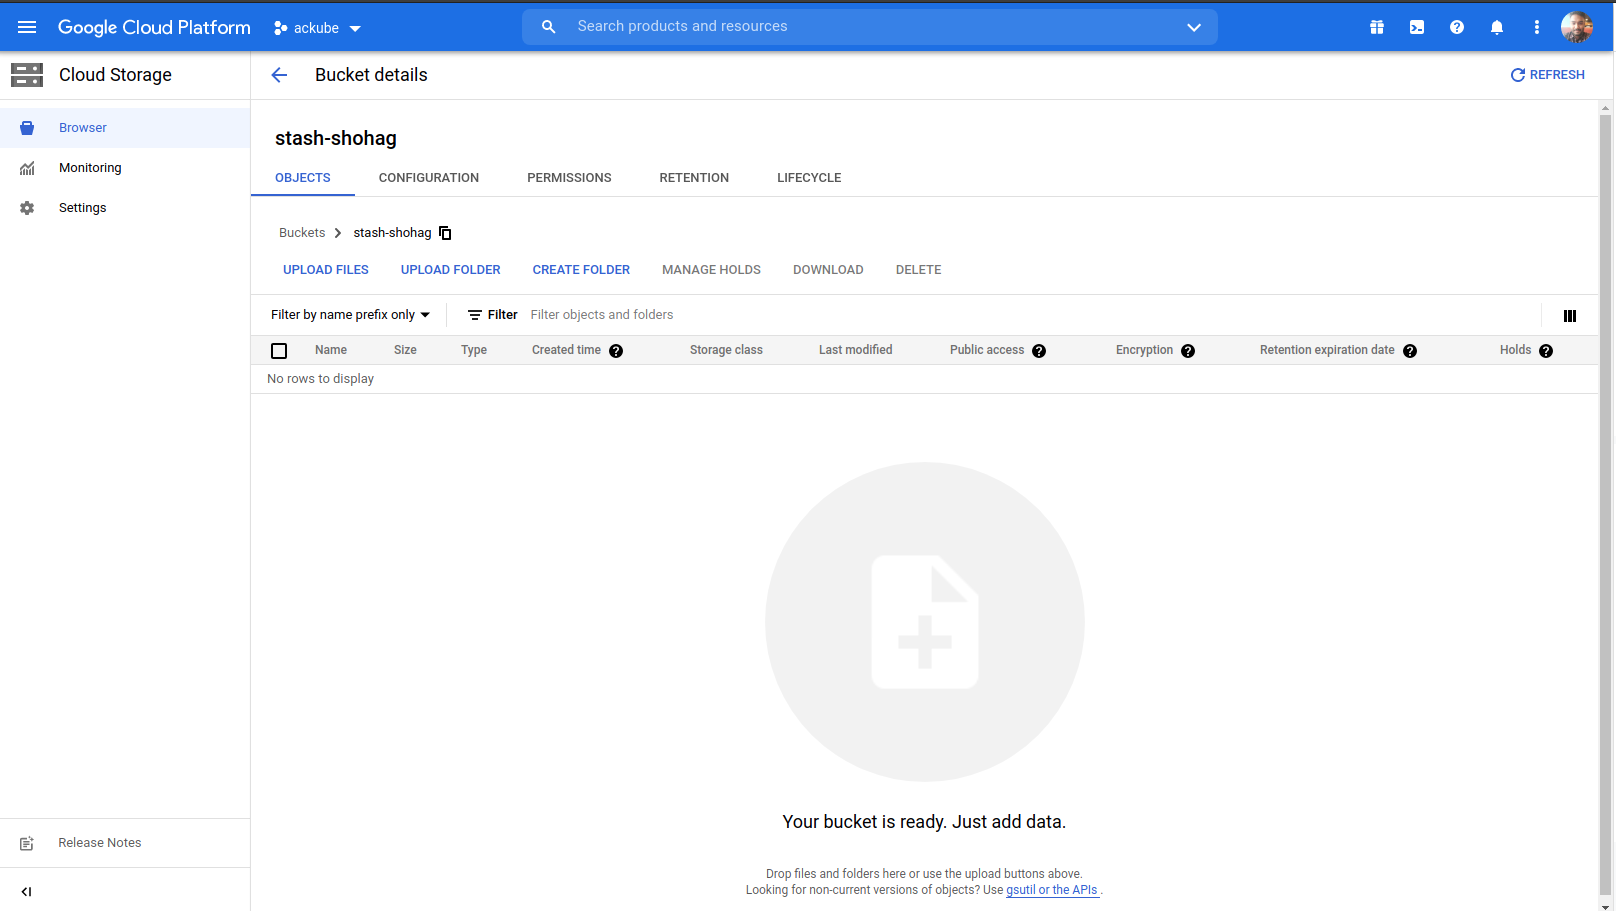Expand the search bar dropdown arrow
This screenshot has width=1616, height=911.
[1193, 27]
